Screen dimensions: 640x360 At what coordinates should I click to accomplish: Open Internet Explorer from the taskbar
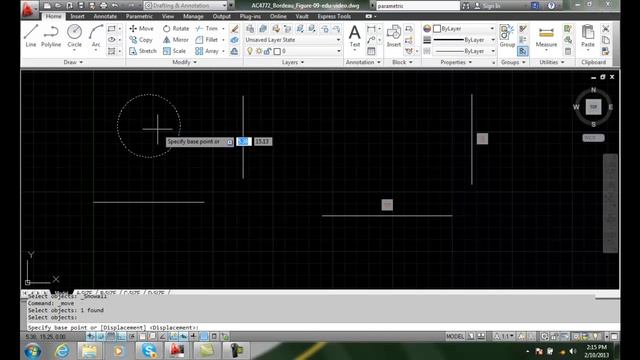pos(62,351)
